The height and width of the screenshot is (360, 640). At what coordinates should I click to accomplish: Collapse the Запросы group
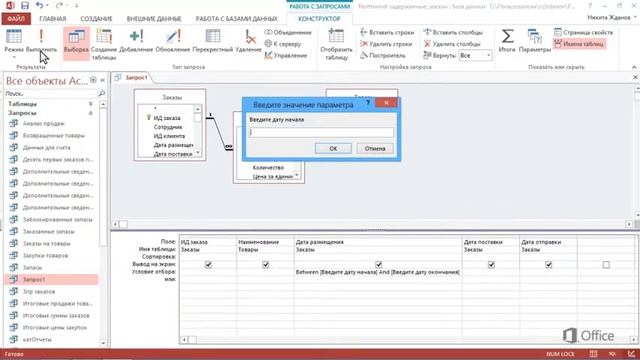pos(91,113)
